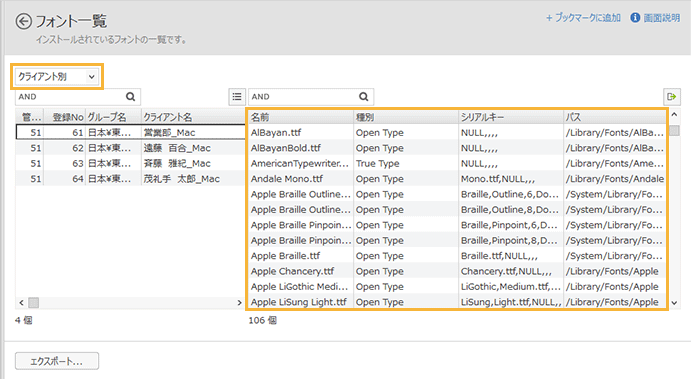
Task: Click the Braille,Outline,6 serial key cell
Action: [x=510, y=194]
